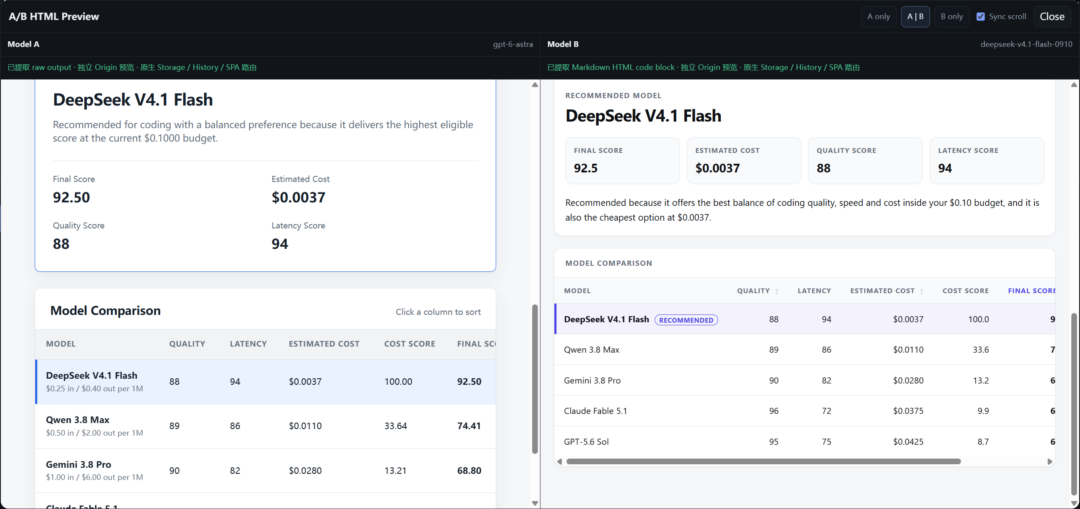Click $0.0375 cost in Model B table

coord(908,411)
